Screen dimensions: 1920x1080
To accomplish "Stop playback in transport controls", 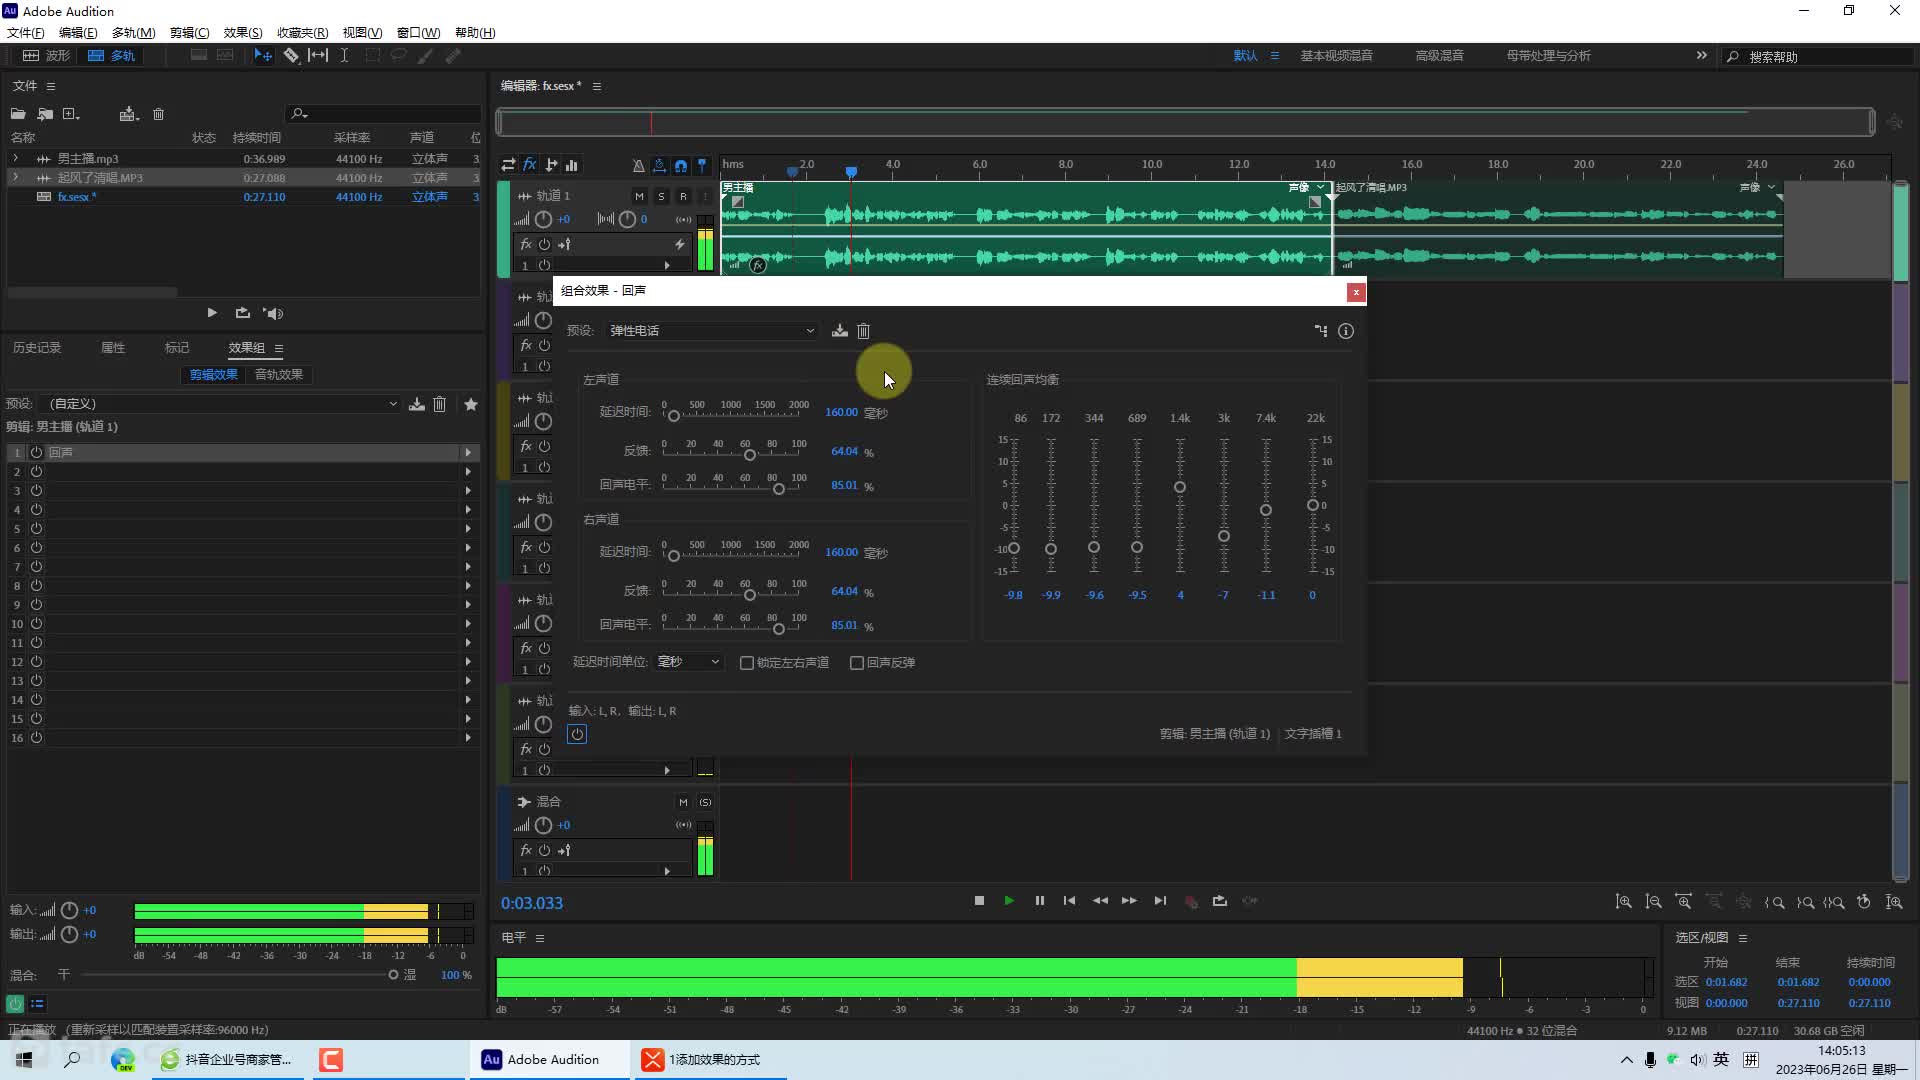I will pos(980,901).
